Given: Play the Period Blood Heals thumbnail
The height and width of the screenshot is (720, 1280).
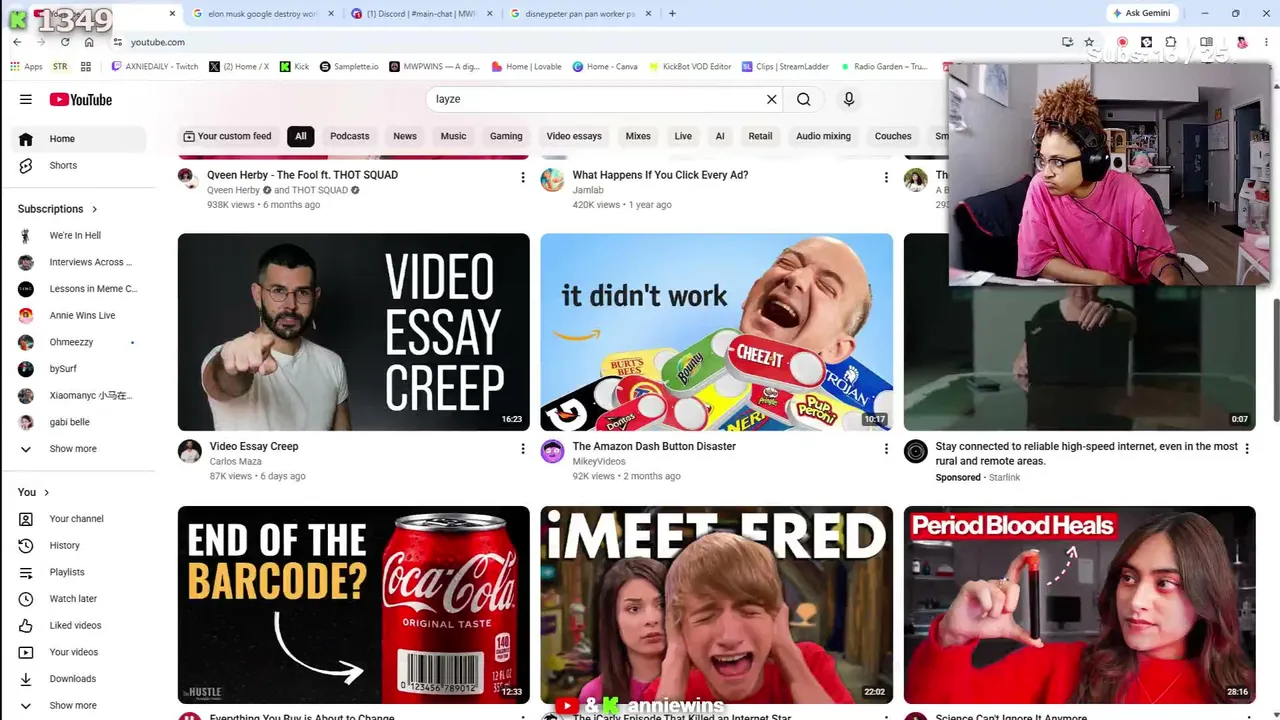Looking at the screenshot, I should (x=1079, y=605).
